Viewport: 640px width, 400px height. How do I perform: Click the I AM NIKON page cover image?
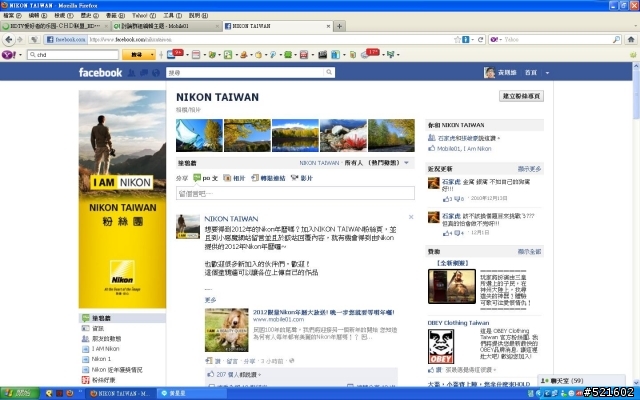tap(122, 199)
